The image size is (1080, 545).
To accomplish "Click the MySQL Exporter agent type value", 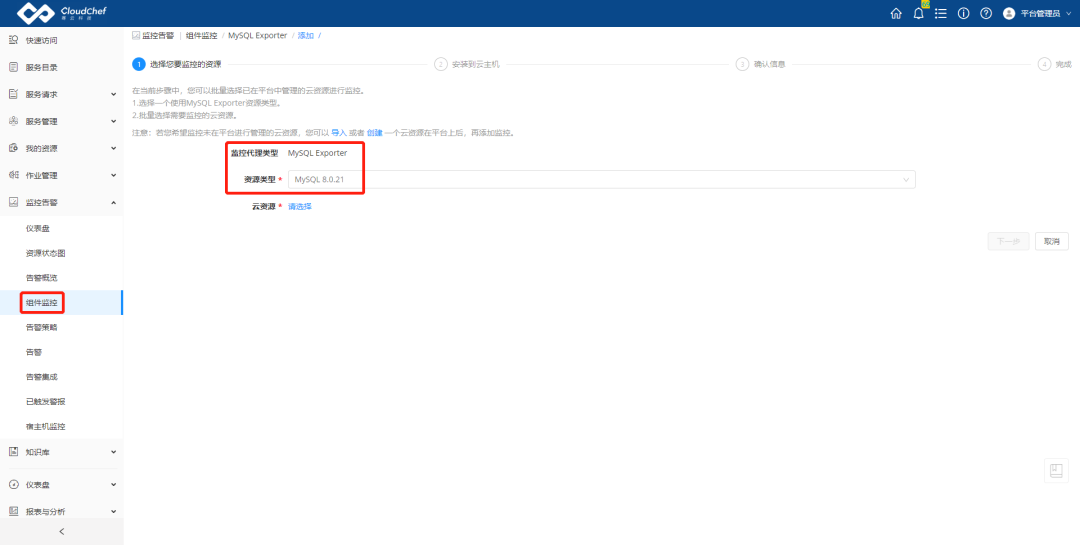I will pyautogui.click(x=318, y=153).
